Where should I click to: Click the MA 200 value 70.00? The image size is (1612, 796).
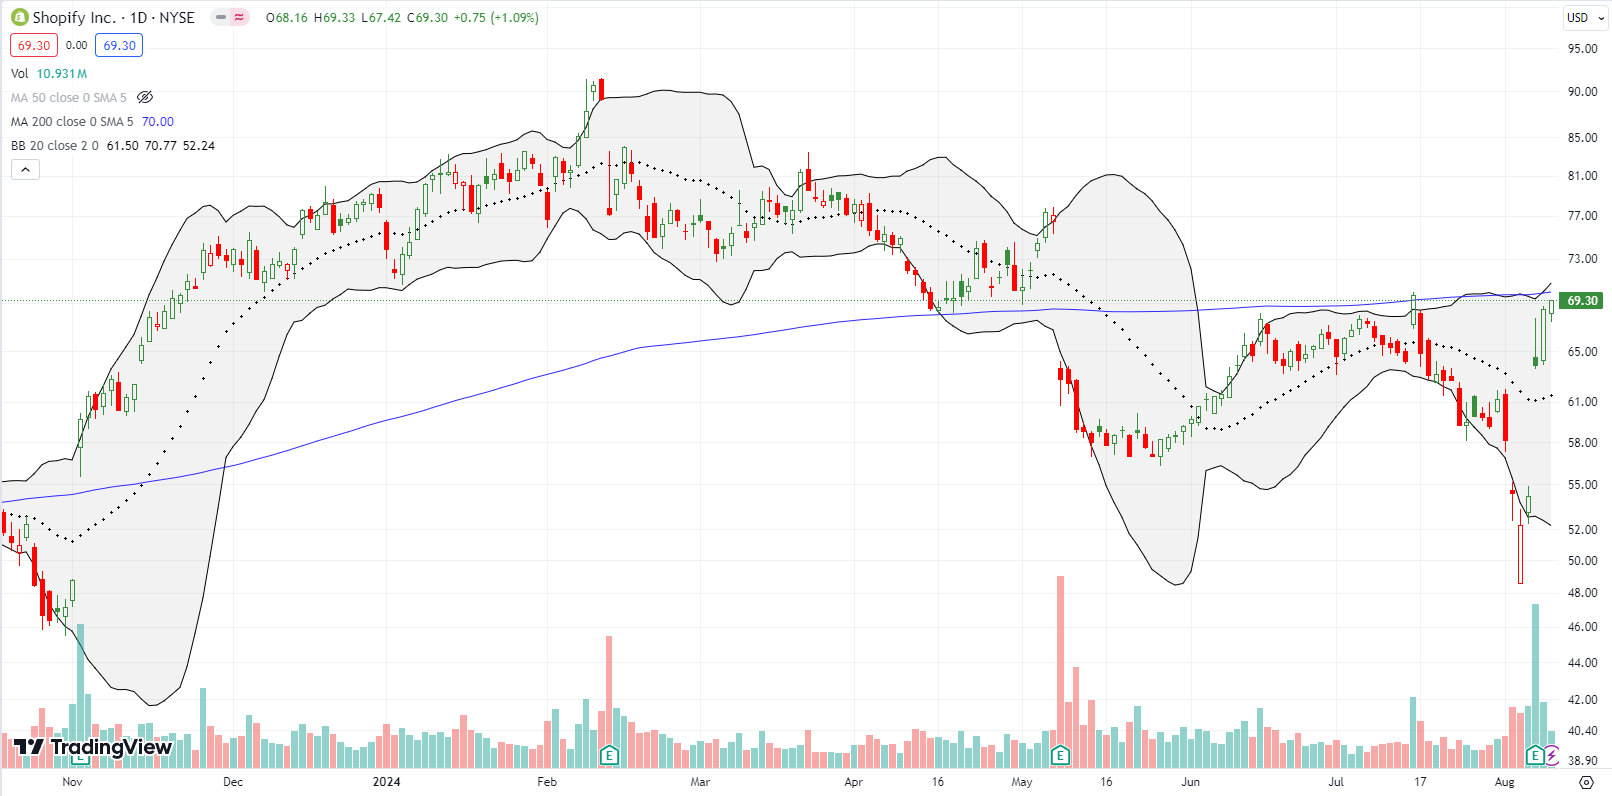click(x=158, y=121)
